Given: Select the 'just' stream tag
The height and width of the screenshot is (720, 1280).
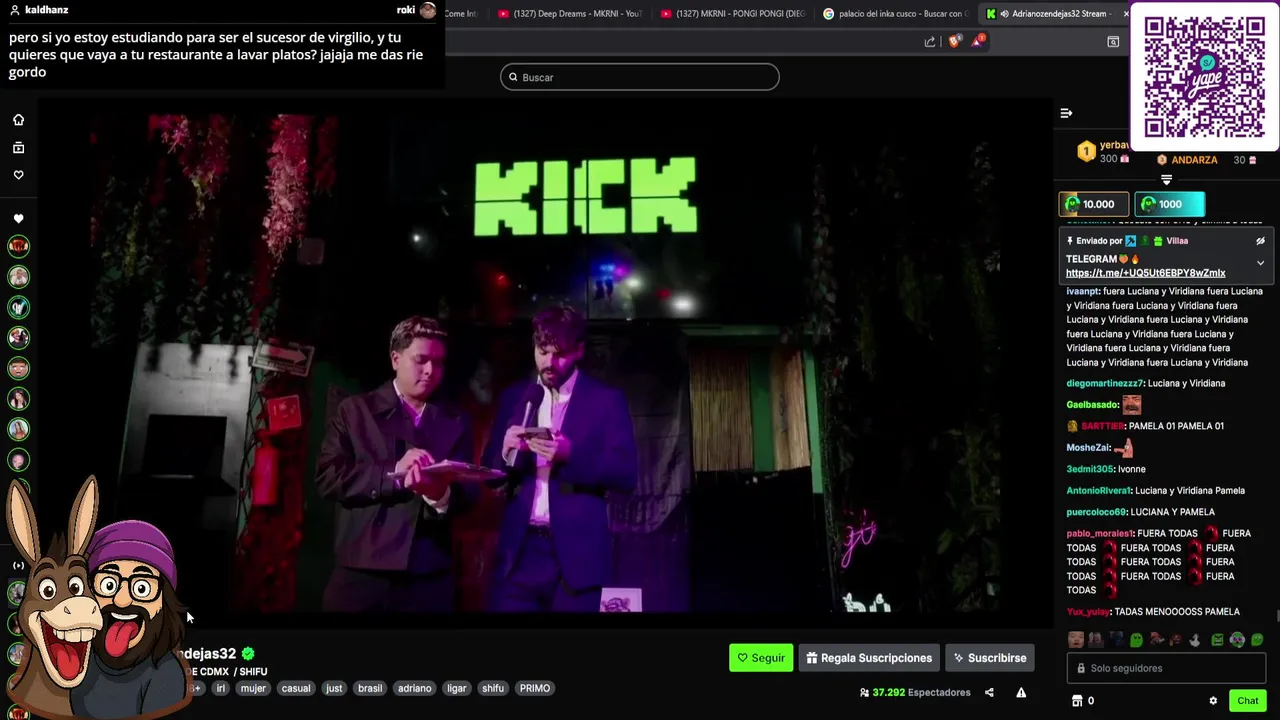Looking at the screenshot, I should click(x=334, y=688).
